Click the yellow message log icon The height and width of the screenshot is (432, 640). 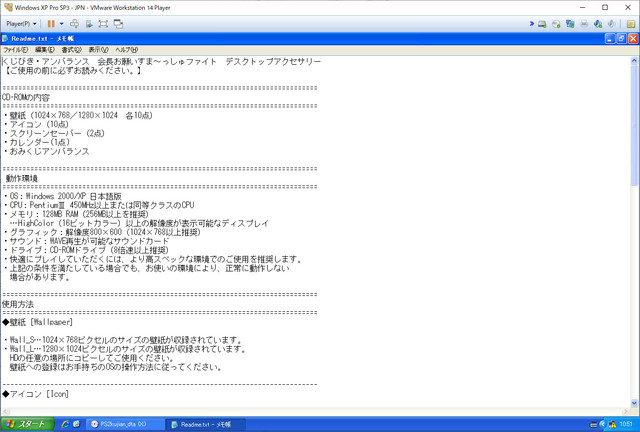pyautogui.click(x=631, y=24)
